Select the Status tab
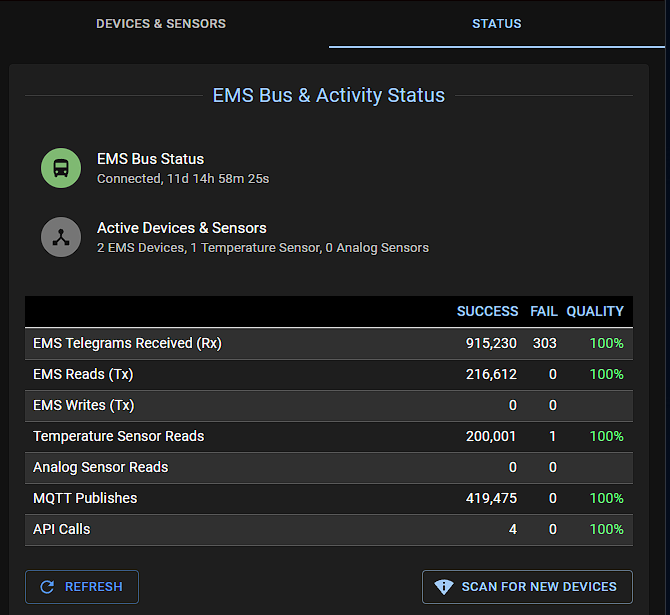 [497, 24]
